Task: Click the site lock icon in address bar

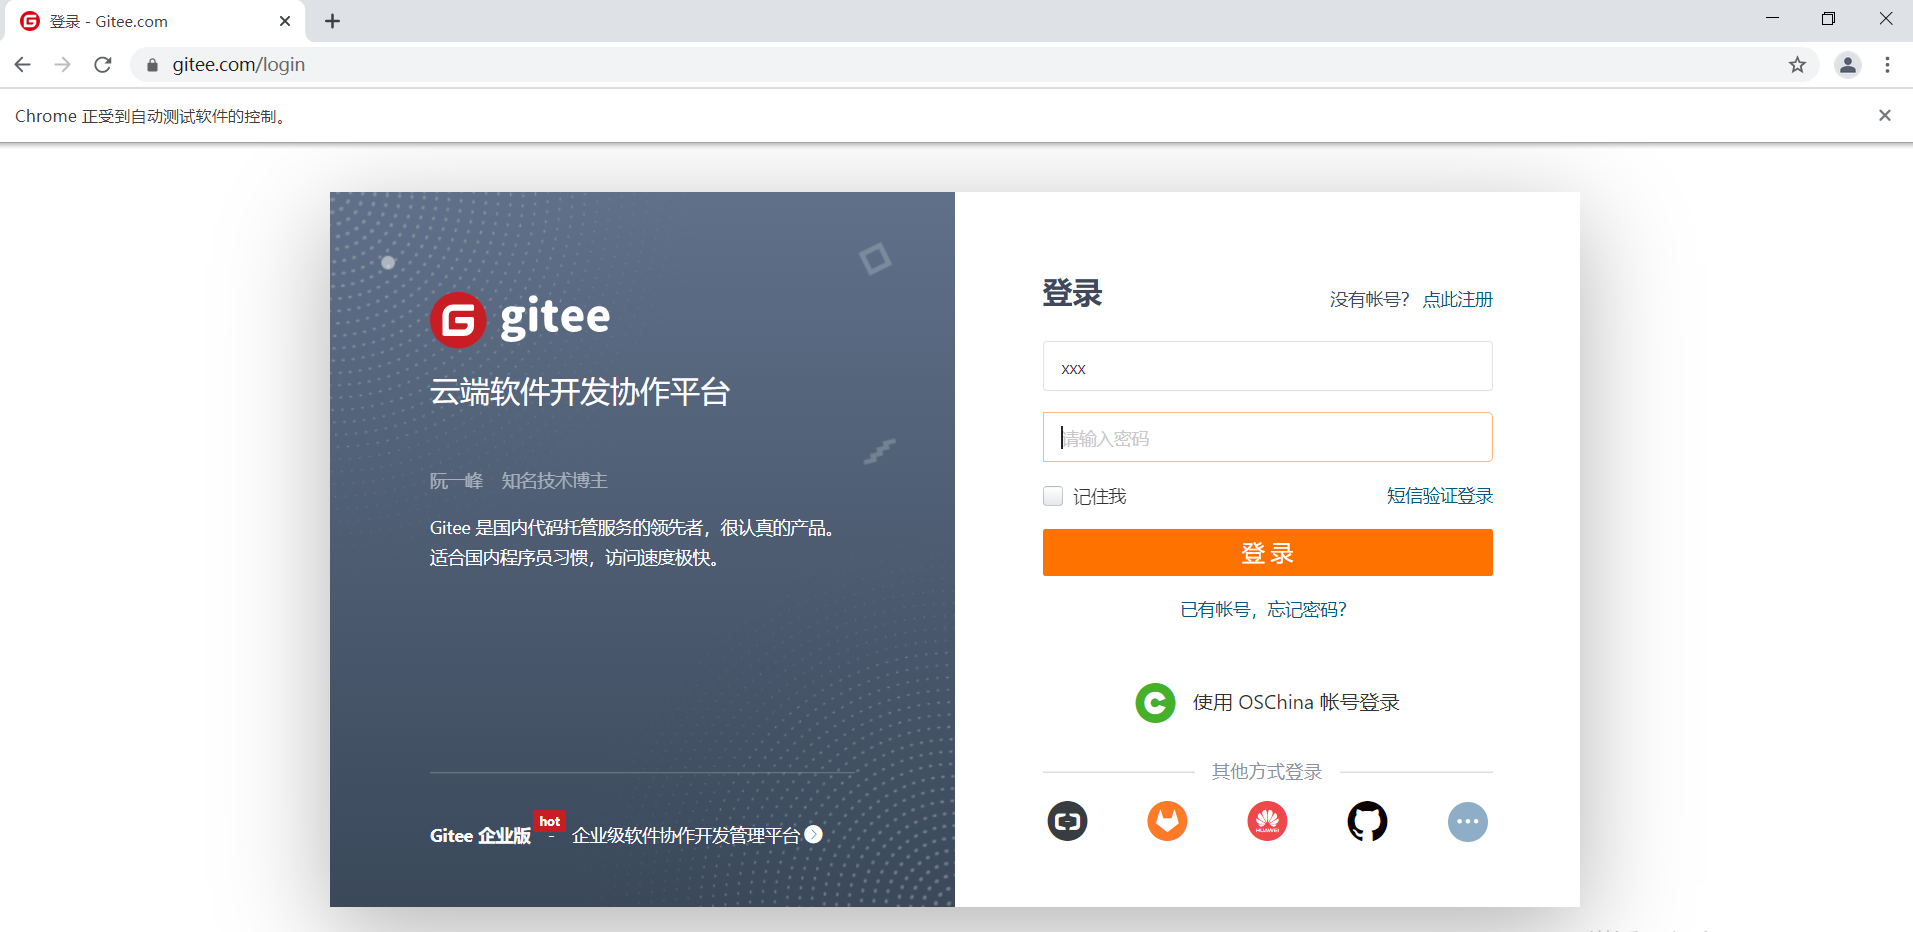Action: (152, 65)
